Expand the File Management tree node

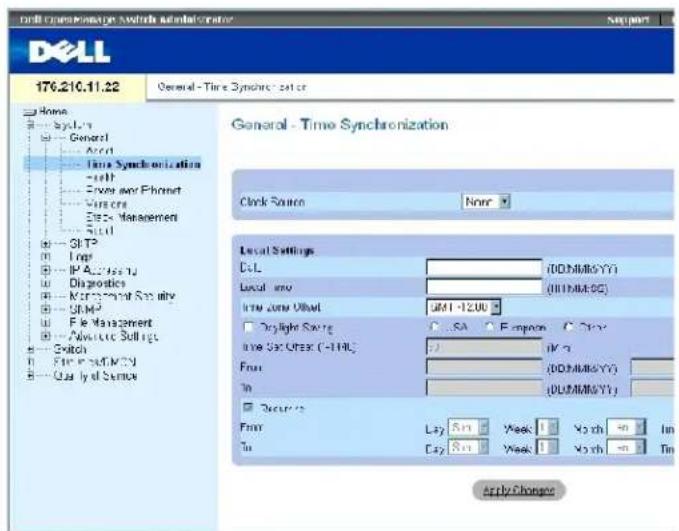coord(45,323)
